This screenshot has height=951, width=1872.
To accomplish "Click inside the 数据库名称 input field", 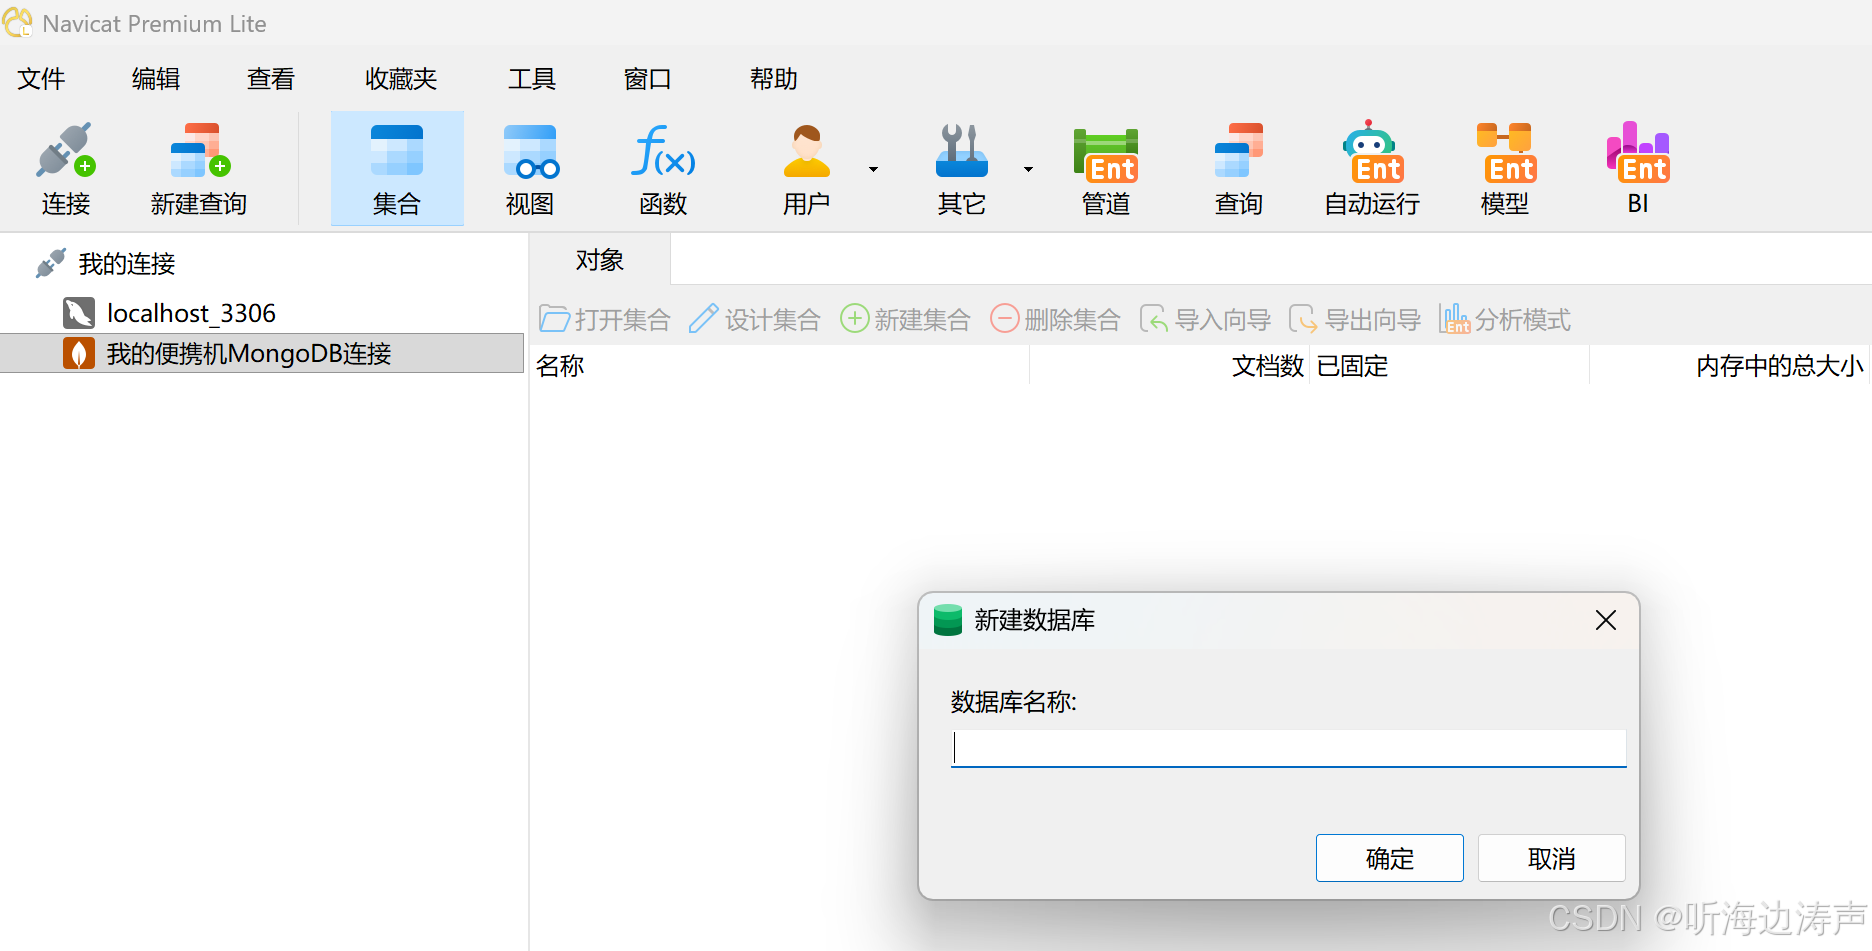I will pyautogui.click(x=1288, y=747).
